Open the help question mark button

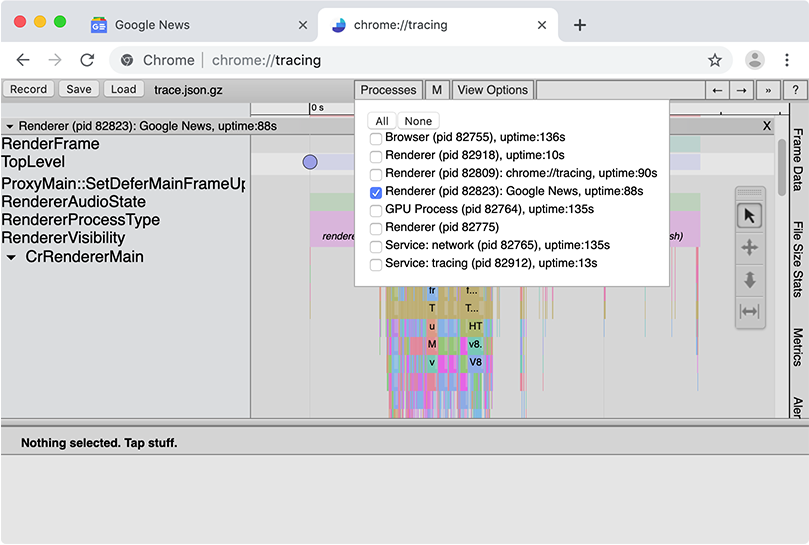(x=795, y=90)
